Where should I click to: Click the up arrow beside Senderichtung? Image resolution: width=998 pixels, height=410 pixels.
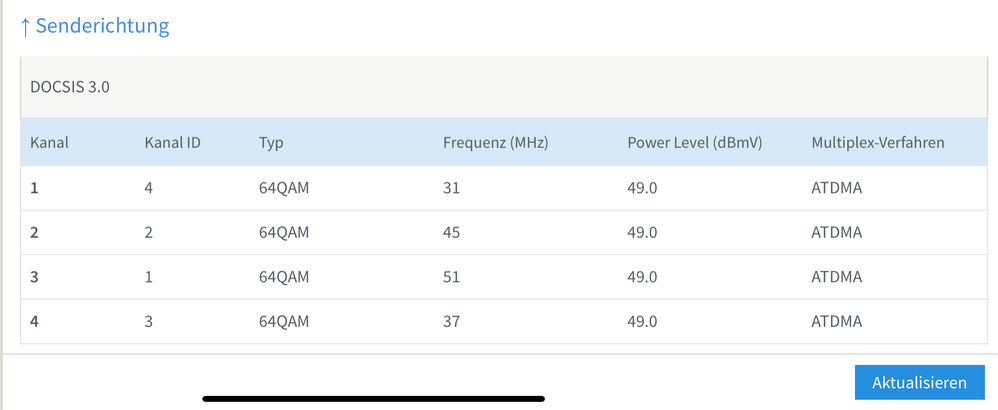[25, 27]
